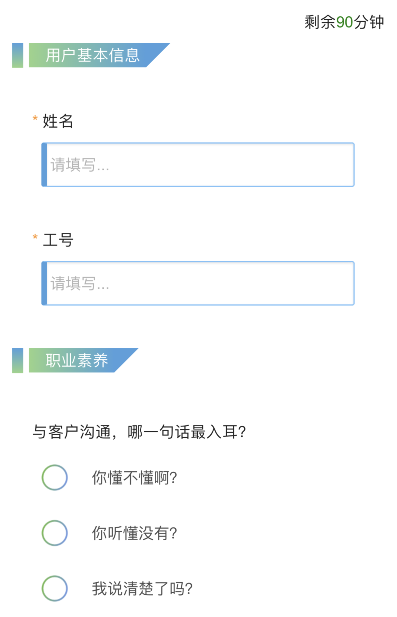397x617 pixels.
Task: Click the 剩余90分钟 countdown timer
Action: pos(344,22)
